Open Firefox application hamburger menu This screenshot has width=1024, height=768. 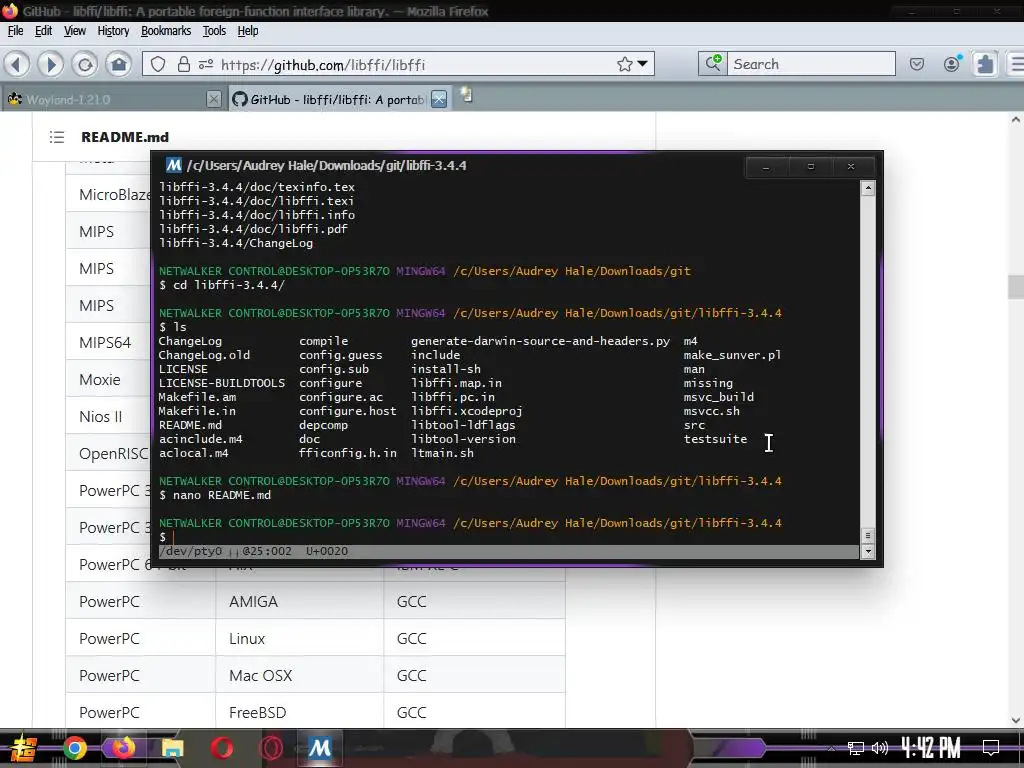click(x=1016, y=64)
